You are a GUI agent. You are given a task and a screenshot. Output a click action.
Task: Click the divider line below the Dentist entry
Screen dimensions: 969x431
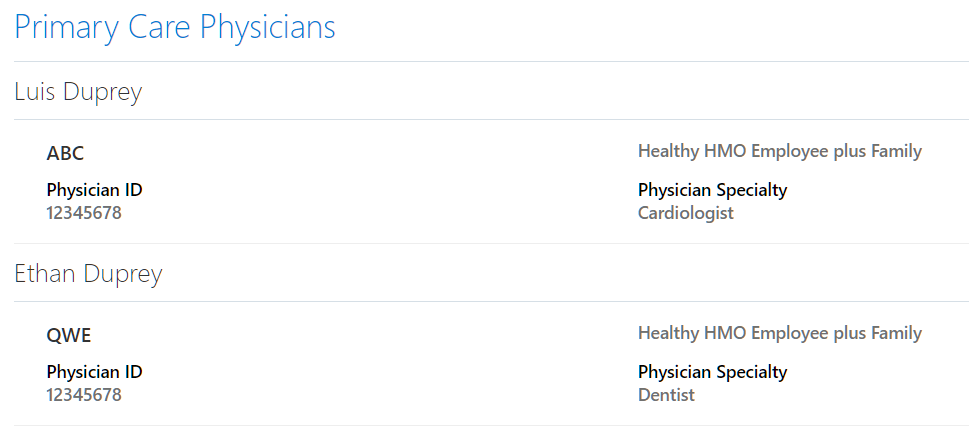tap(491, 426)
